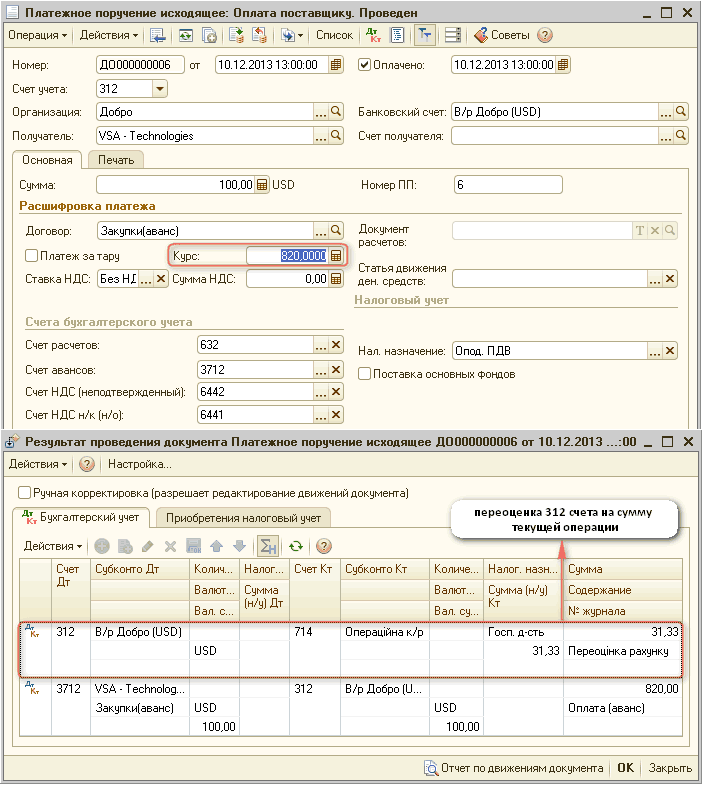Expand the Счет учета 312 dropdown
This screenshot has width=702, height=785.
[x=159, y=89]
